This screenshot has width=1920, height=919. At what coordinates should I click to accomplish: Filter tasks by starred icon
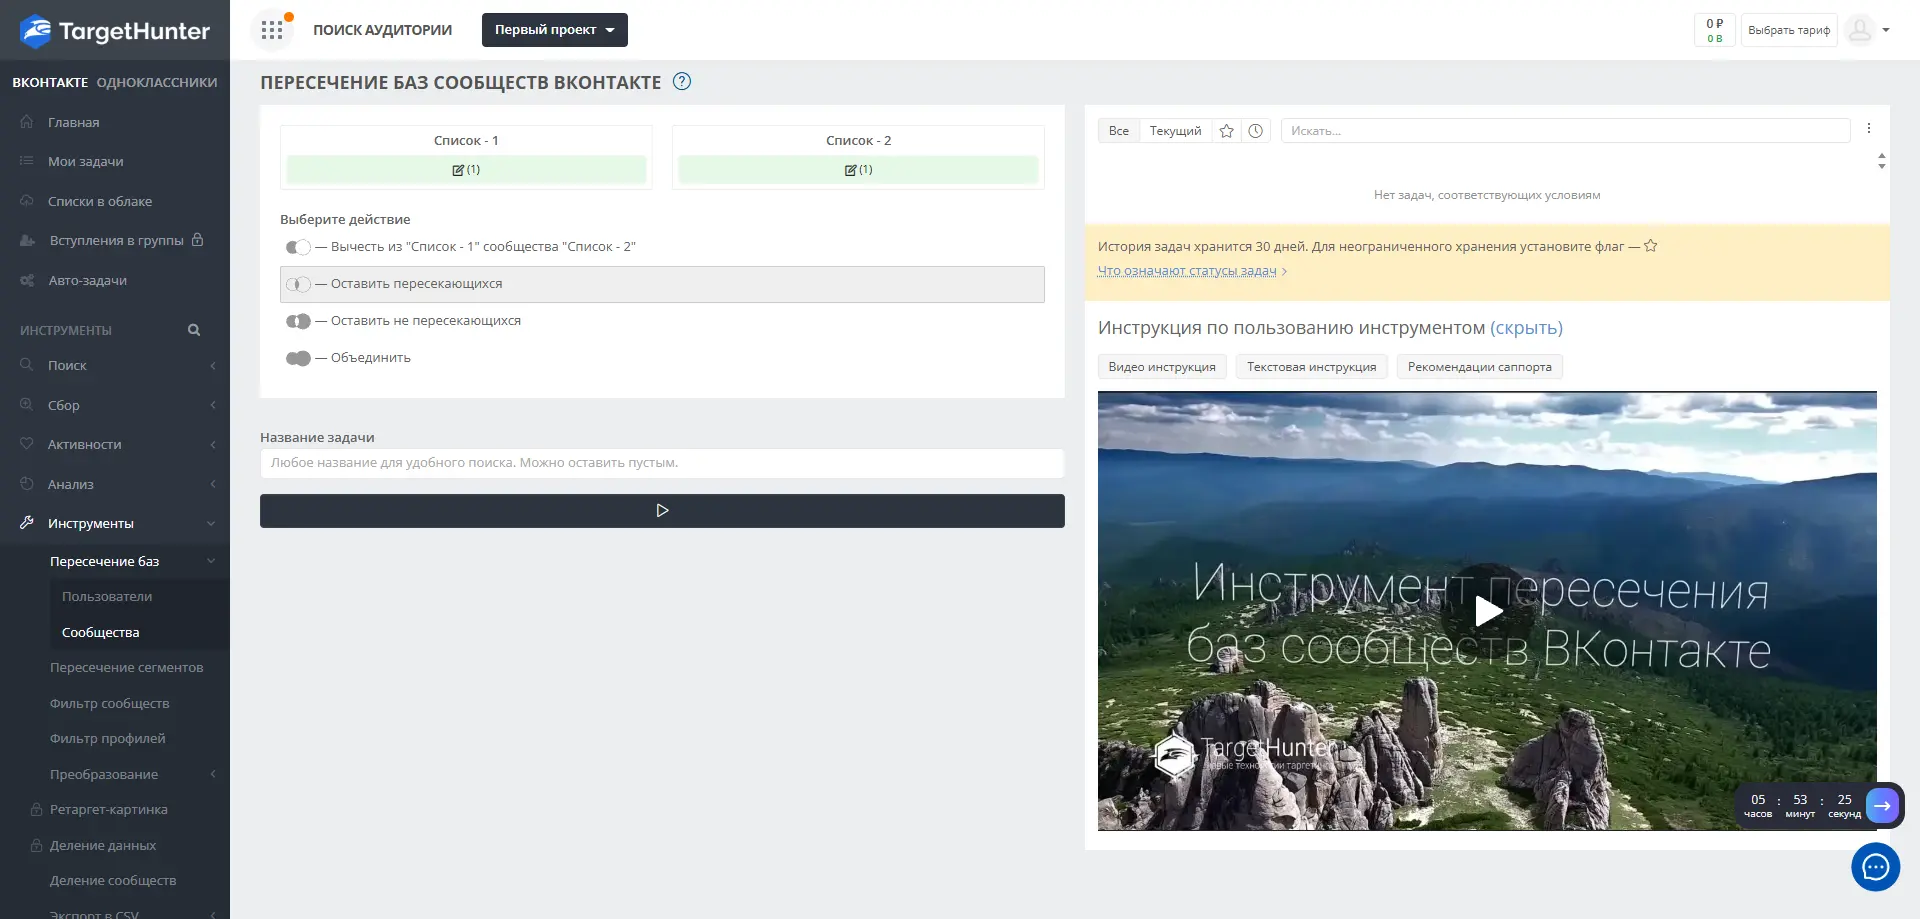[x=1227, y=131]
